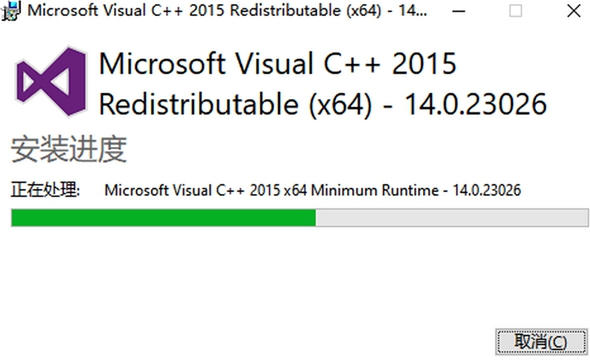This screenshot has width=590, height=362.
Task: Click the installer icon in the title bar
Action: tap(11, 11)
